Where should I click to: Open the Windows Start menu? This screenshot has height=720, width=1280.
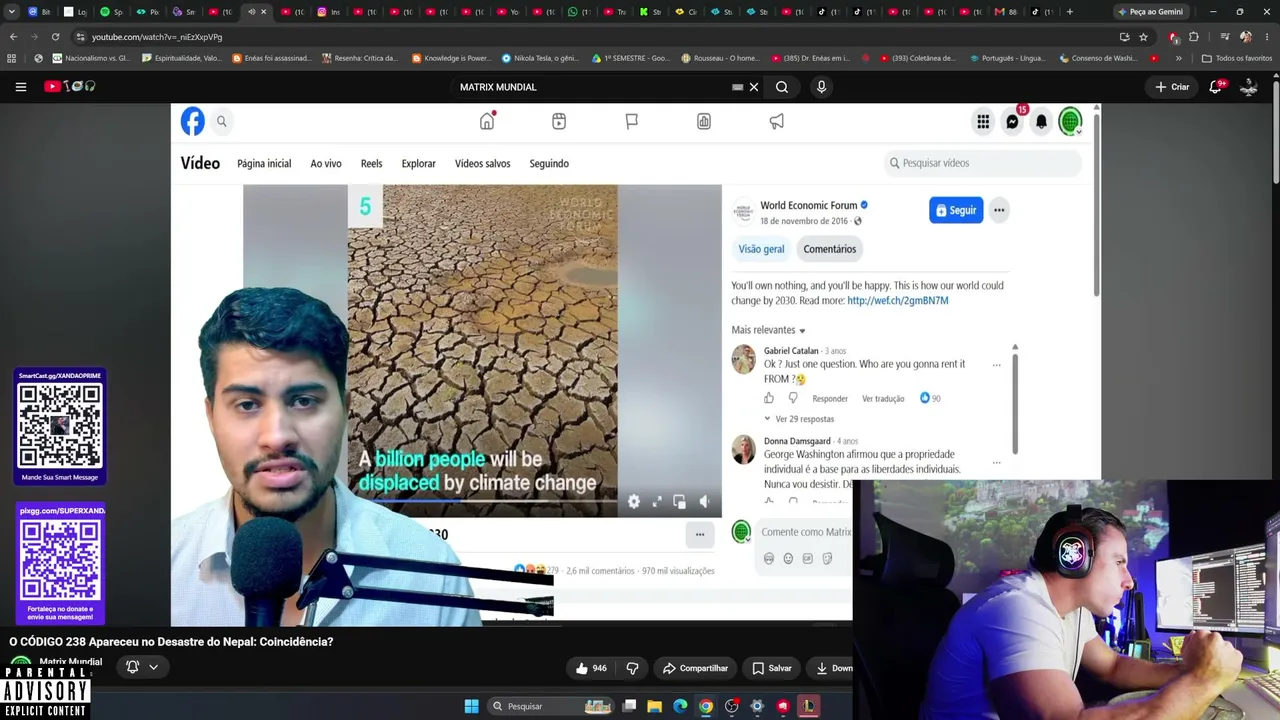coord(471,706)
